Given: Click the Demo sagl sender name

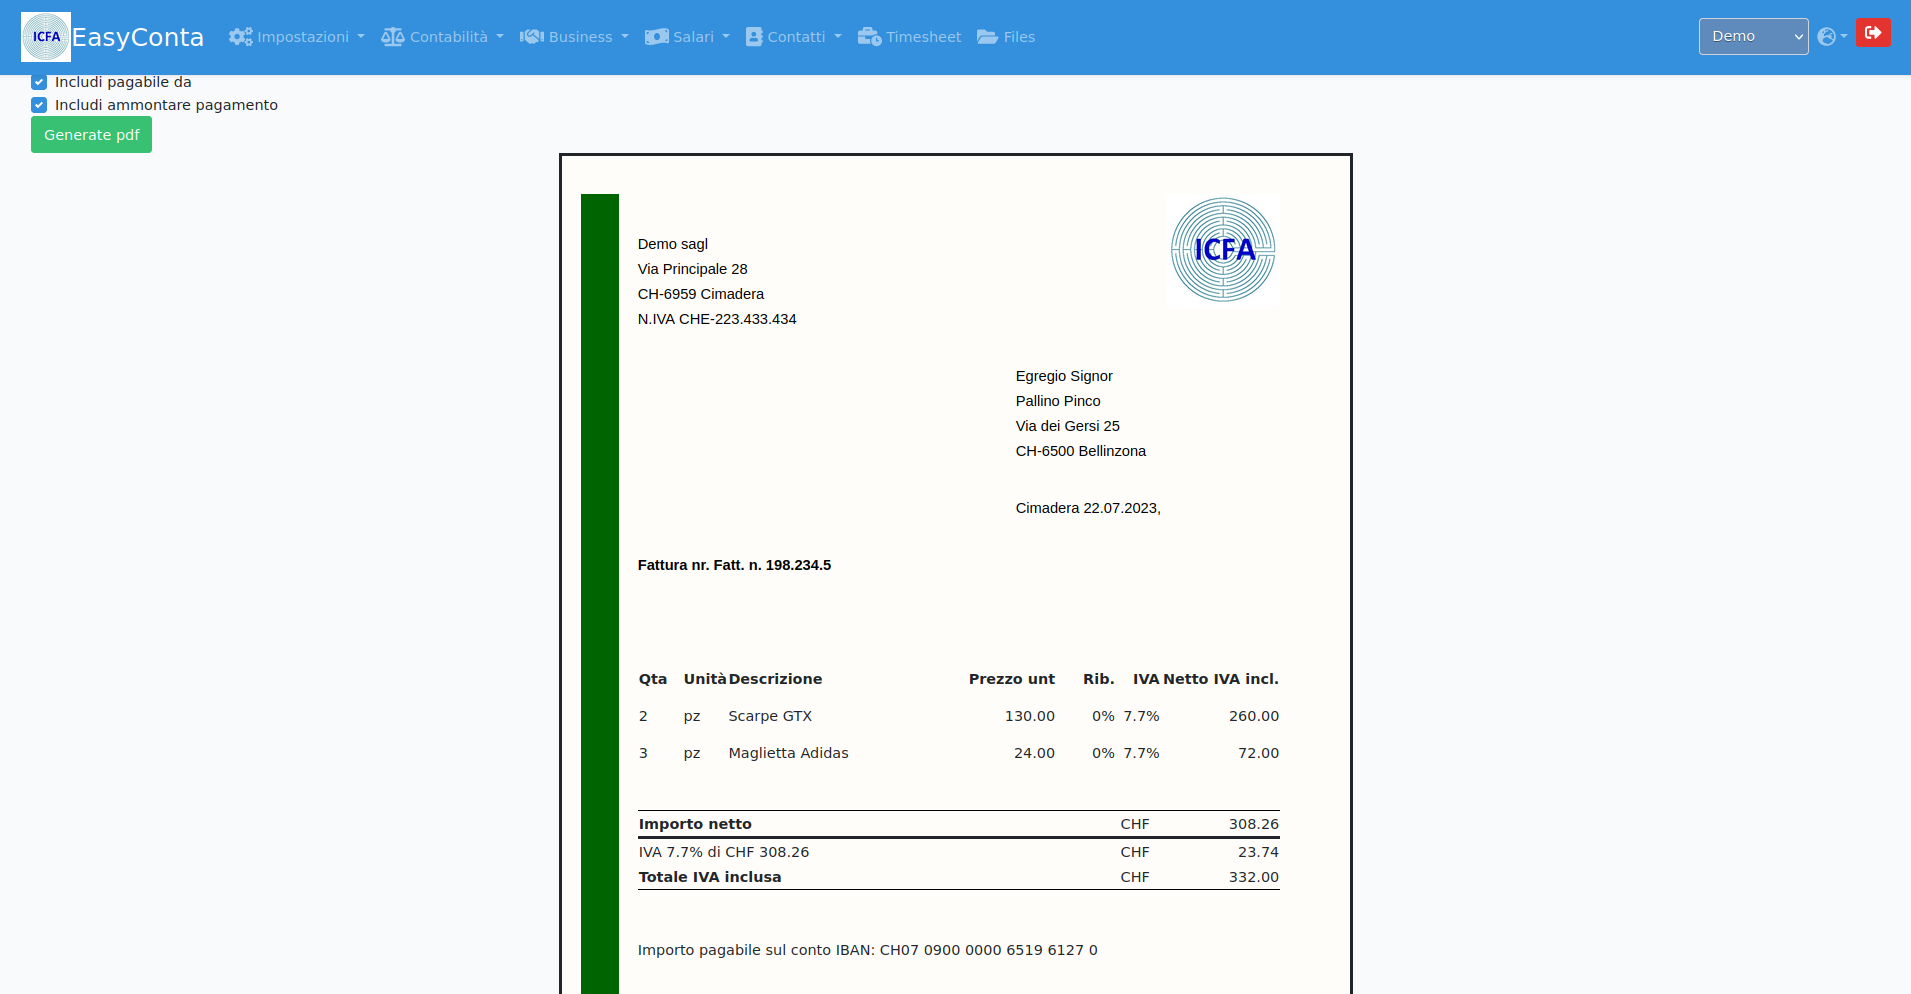Looking at the screenshot, I should pos(673,244).
